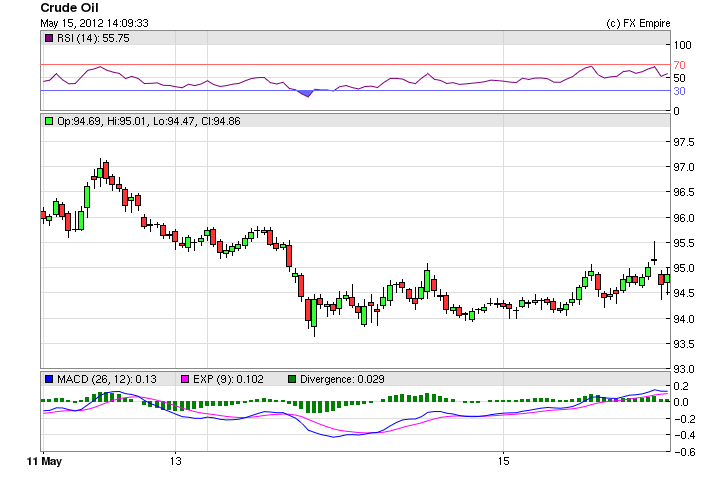Click the '-0.6' MACD axis label
This screenshot has width=710, height=487.
tap(683, 452)
